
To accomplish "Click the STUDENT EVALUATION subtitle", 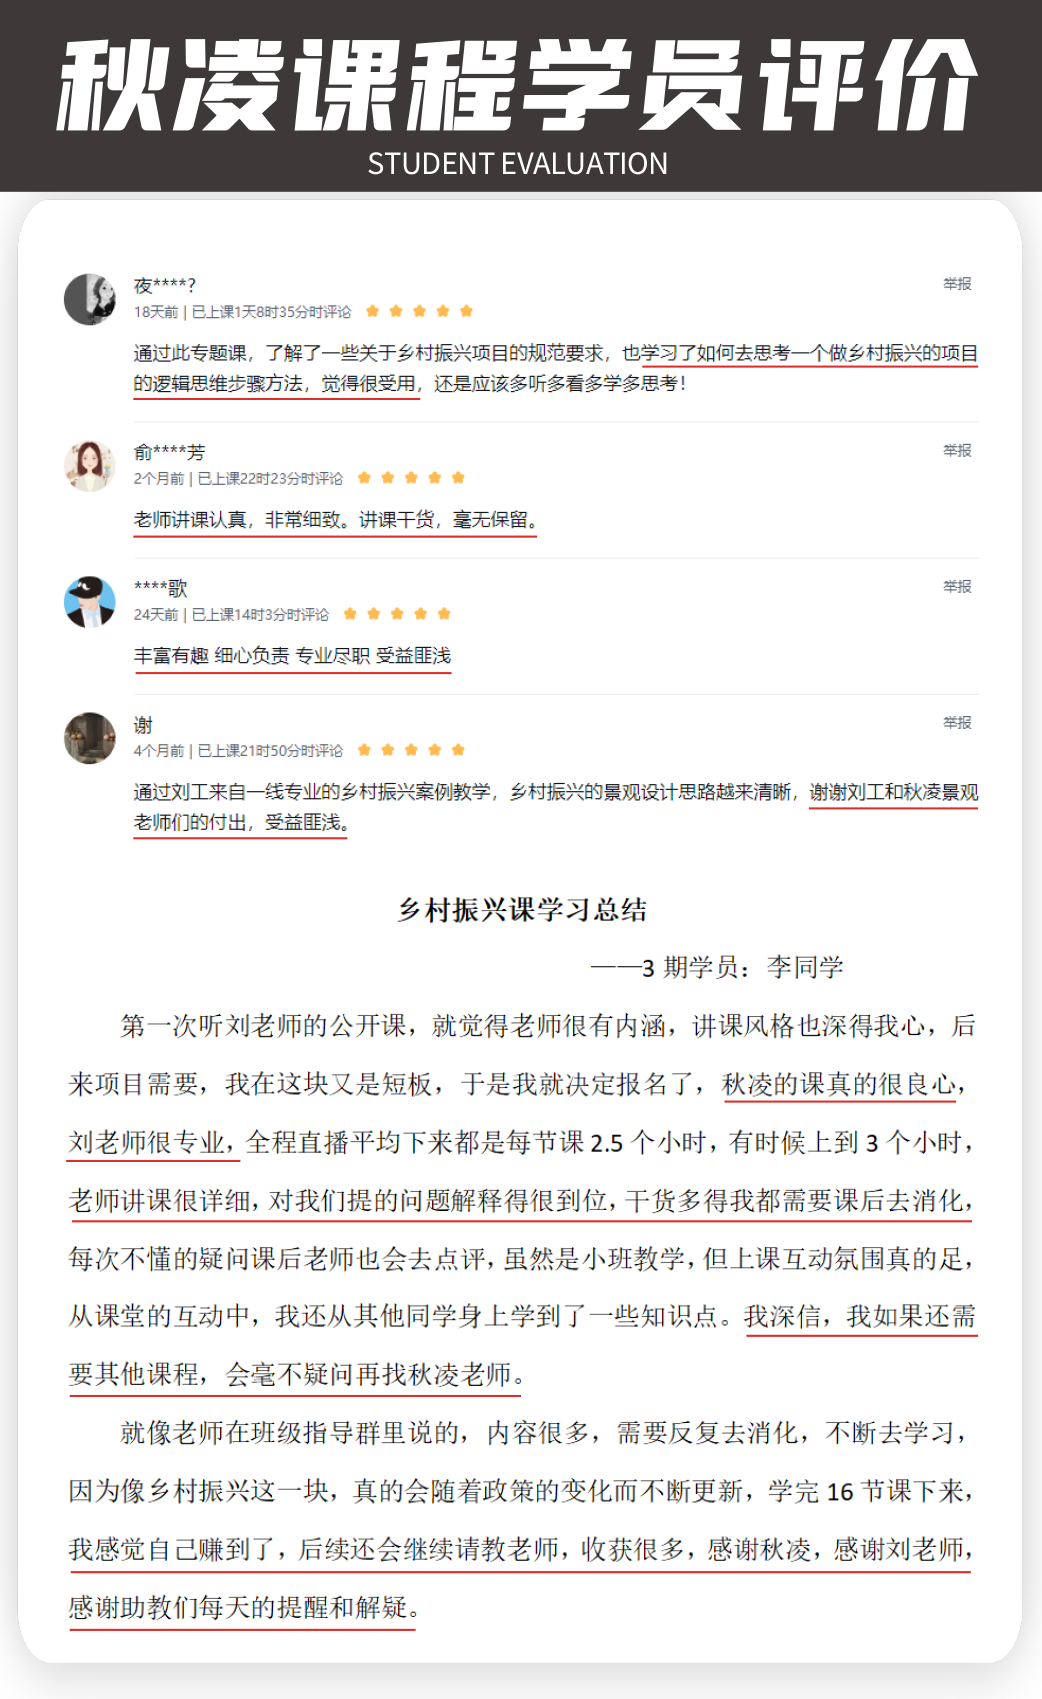I will [x=517, y=164].
